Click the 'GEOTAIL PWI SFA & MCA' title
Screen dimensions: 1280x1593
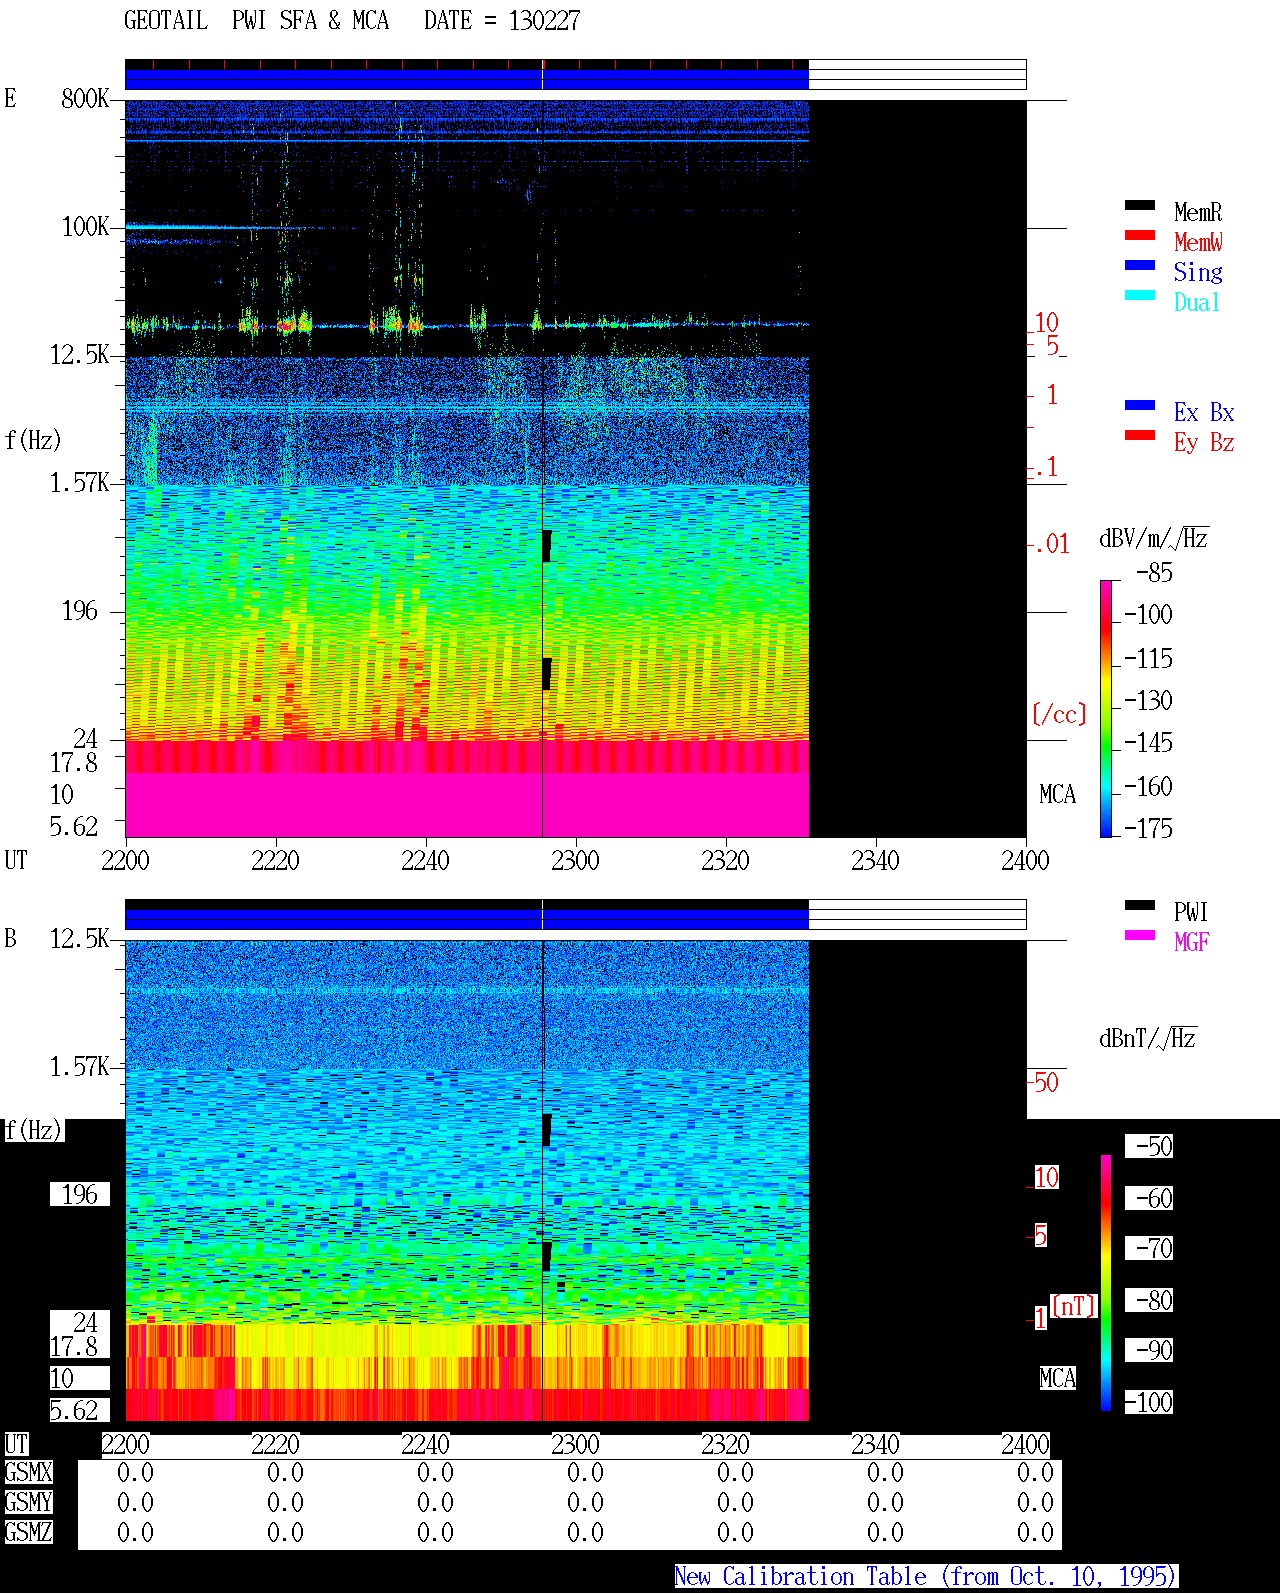point(257,21)
